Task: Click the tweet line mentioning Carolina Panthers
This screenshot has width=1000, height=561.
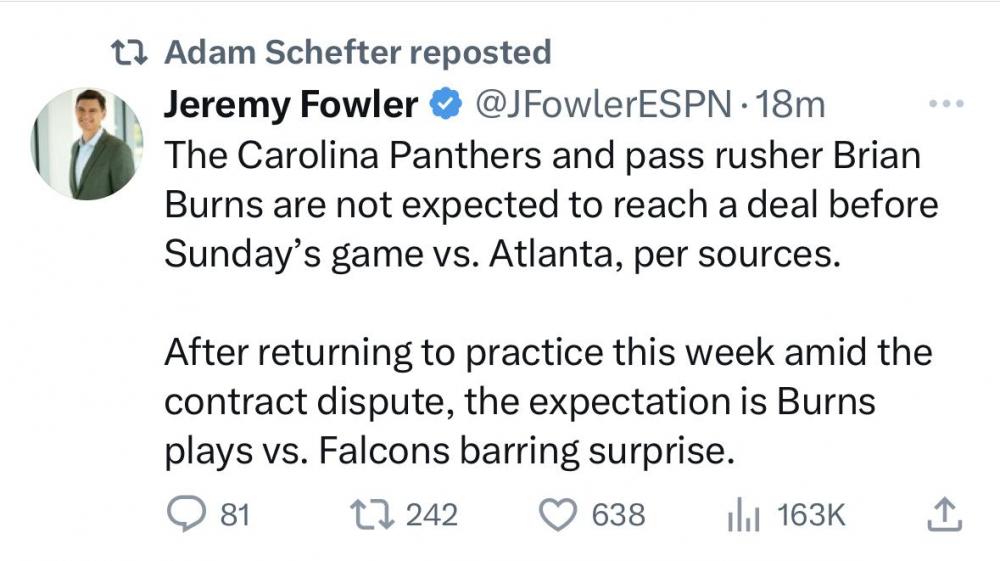Action: (541, 155)
